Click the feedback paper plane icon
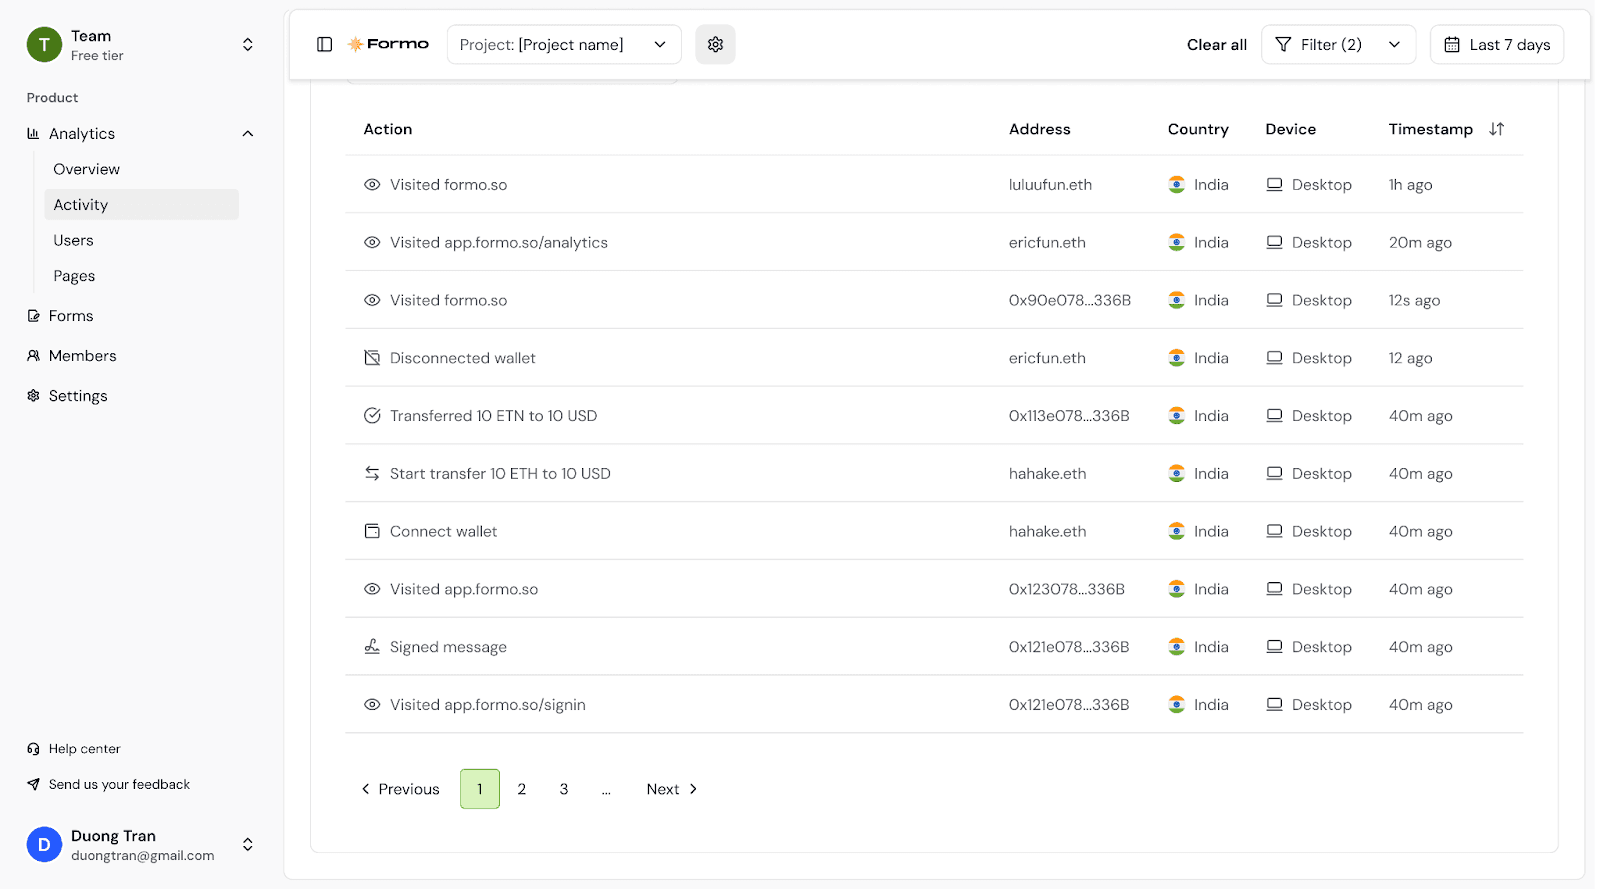Screen dimensions: 1600x889 (33, 784)
